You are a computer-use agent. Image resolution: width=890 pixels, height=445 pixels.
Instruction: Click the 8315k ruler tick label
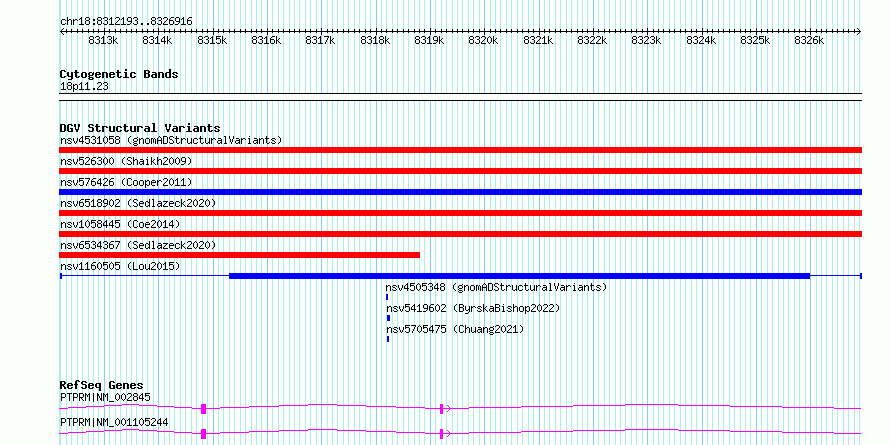[x=212, y=40]
